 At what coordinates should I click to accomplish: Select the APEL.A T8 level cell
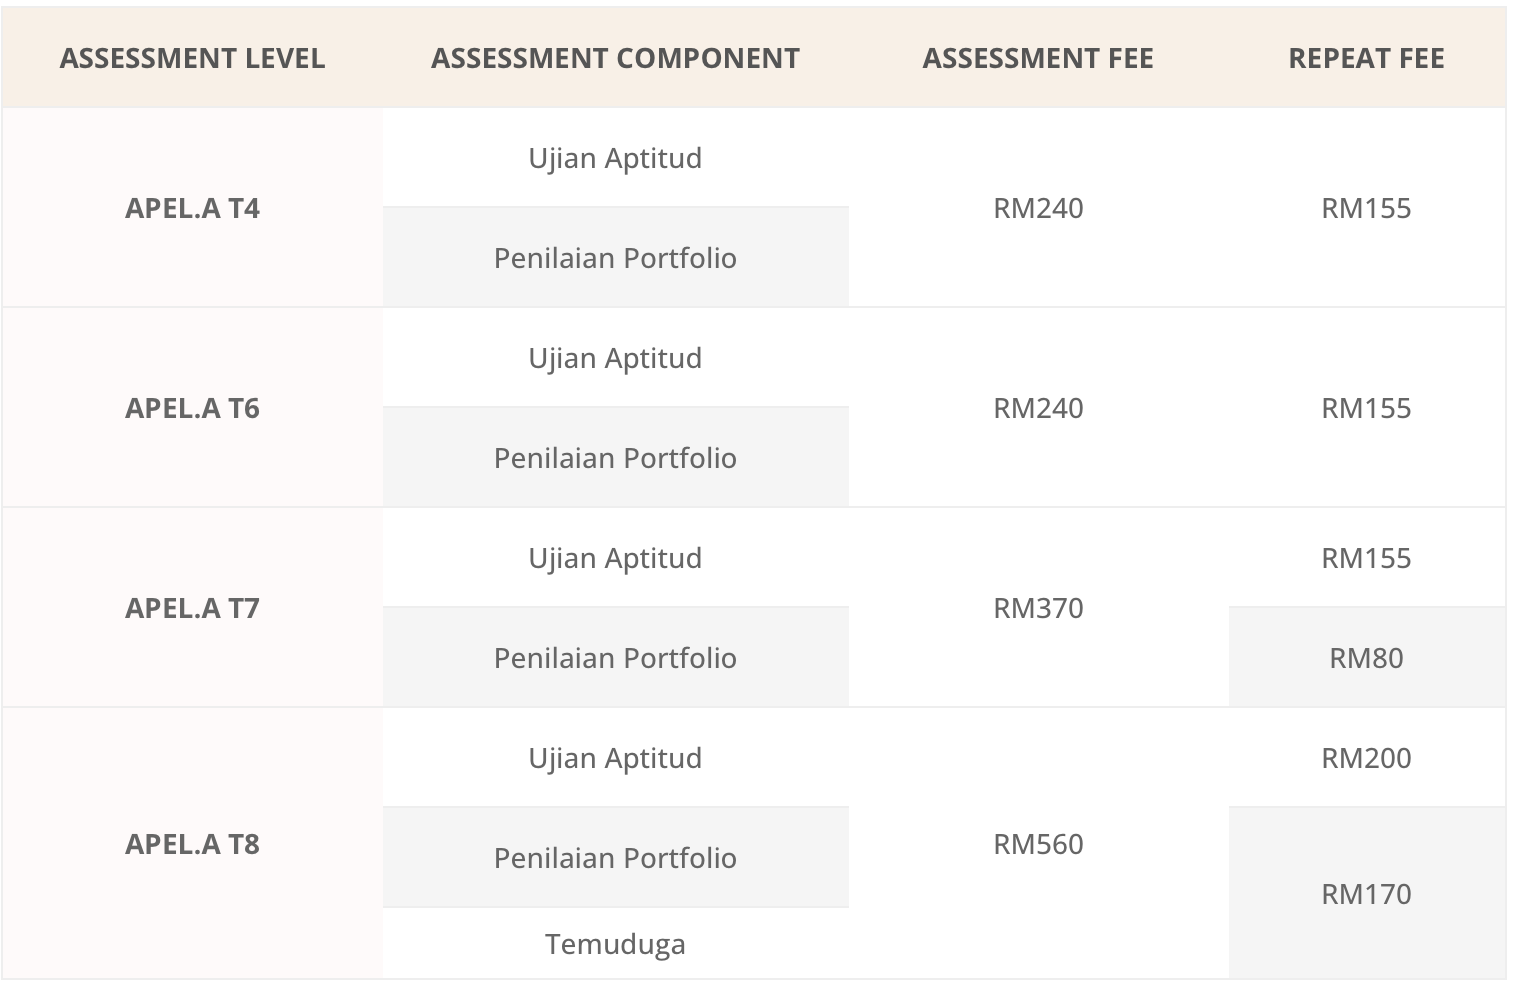(192, 844)
